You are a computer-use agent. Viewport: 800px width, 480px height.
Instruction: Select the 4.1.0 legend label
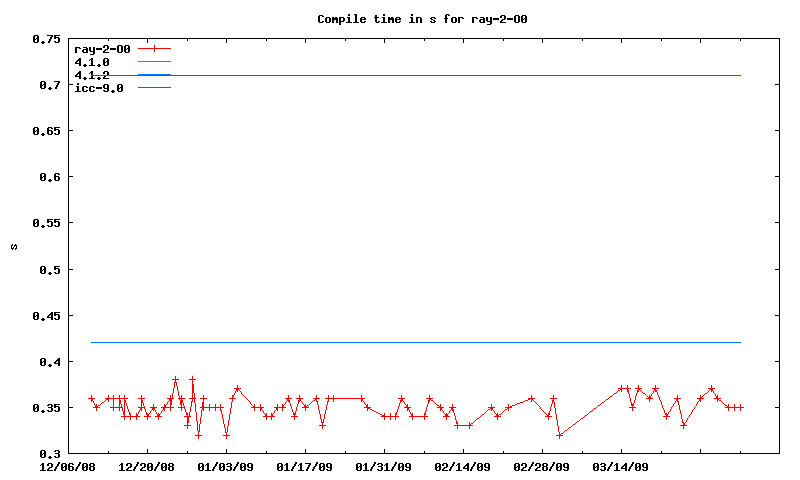pos(92,62)
